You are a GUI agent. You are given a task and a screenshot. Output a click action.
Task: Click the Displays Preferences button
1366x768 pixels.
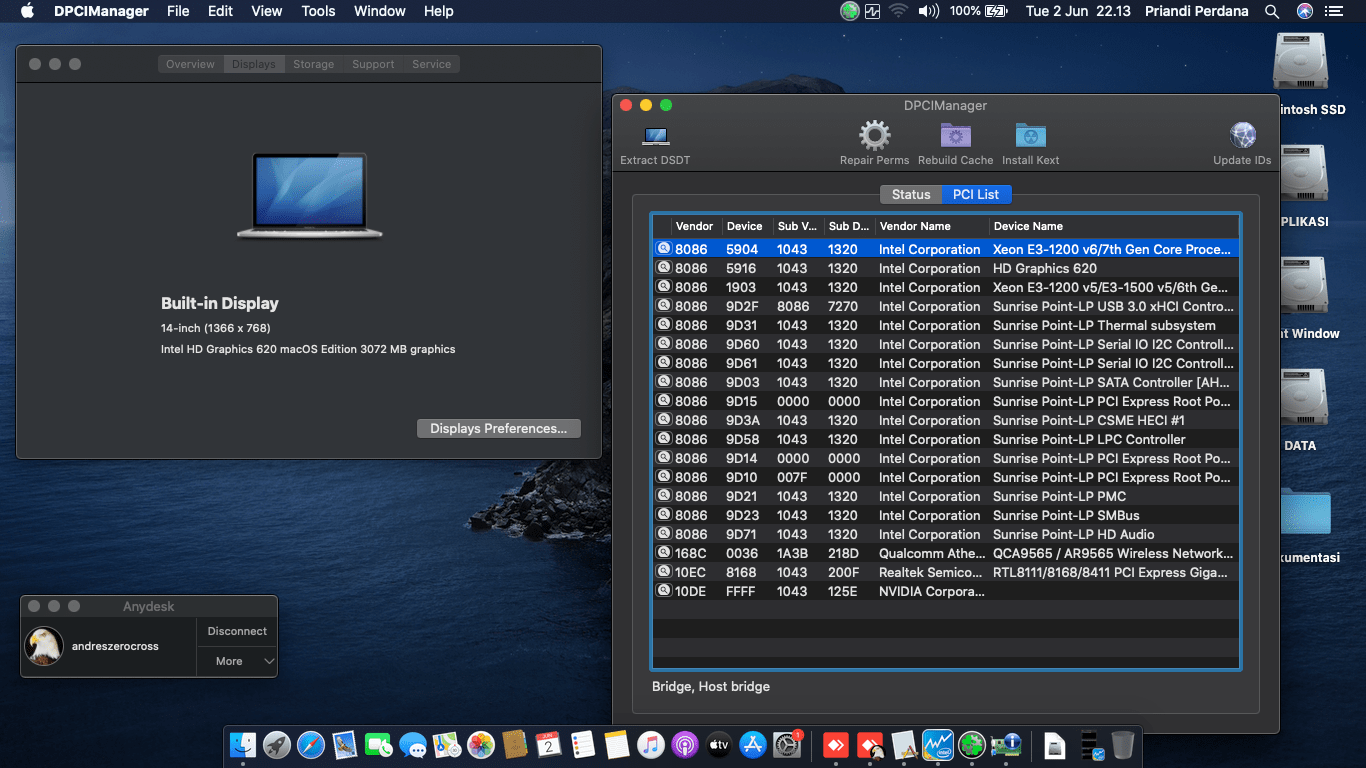click(x=499, y=428)
